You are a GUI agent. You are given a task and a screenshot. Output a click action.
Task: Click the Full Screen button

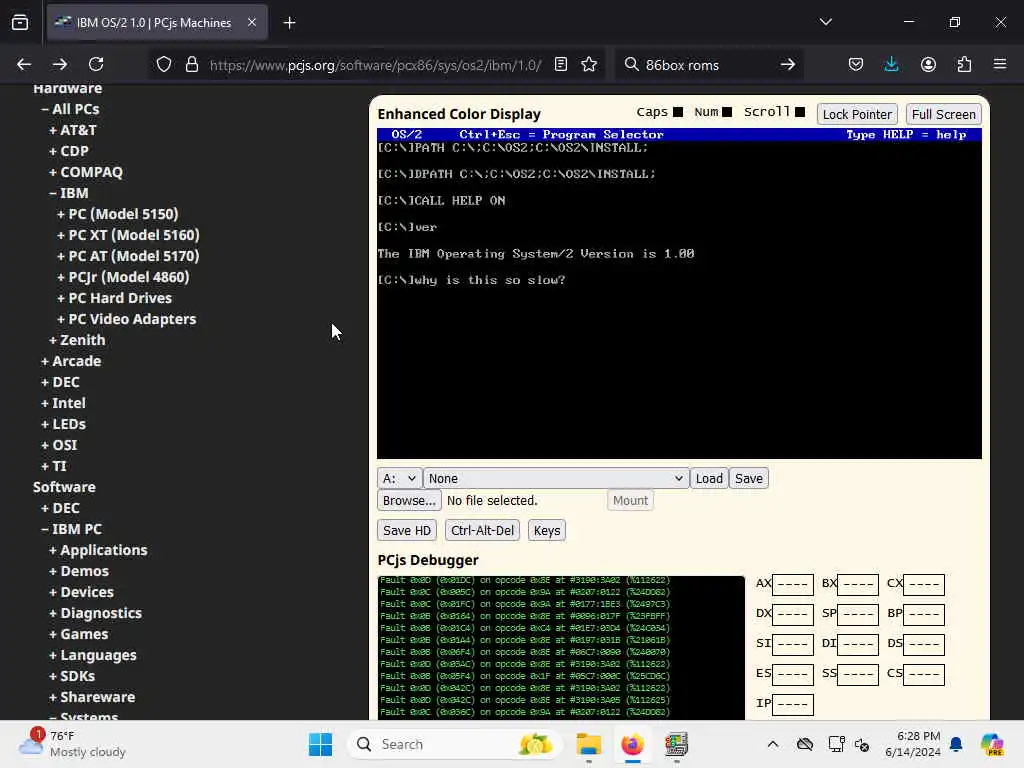pyautogui.click(x=943, y=114)
